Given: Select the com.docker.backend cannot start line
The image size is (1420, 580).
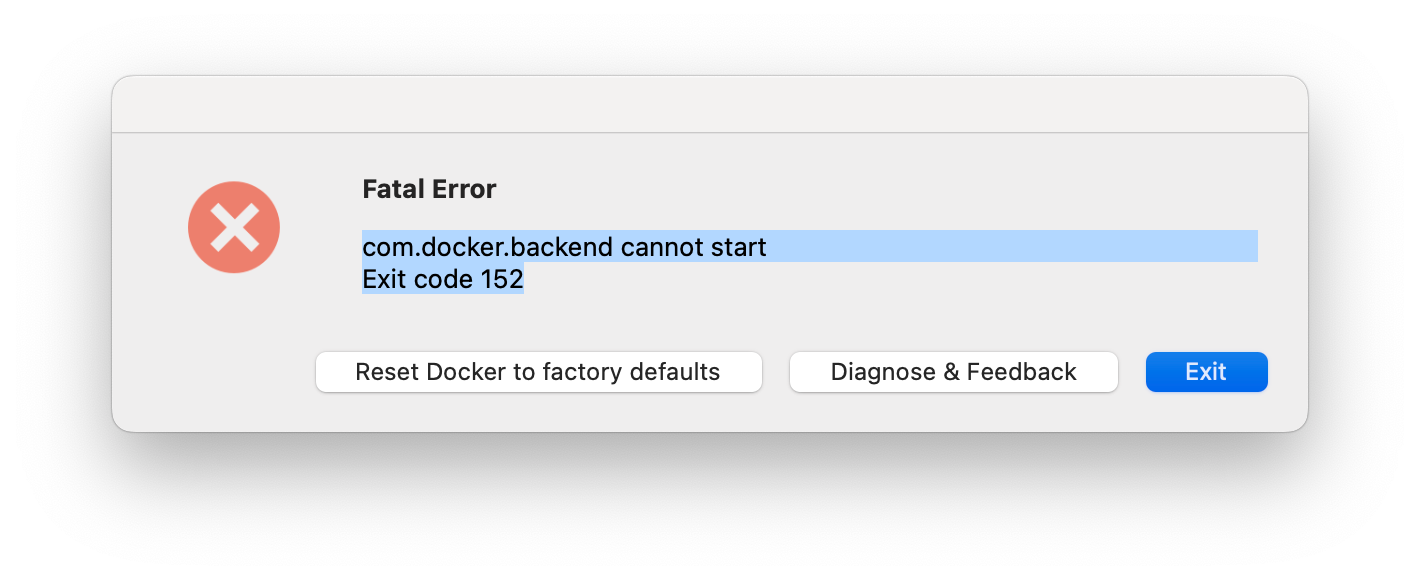Looking at the screenshot, I should 810,246.
